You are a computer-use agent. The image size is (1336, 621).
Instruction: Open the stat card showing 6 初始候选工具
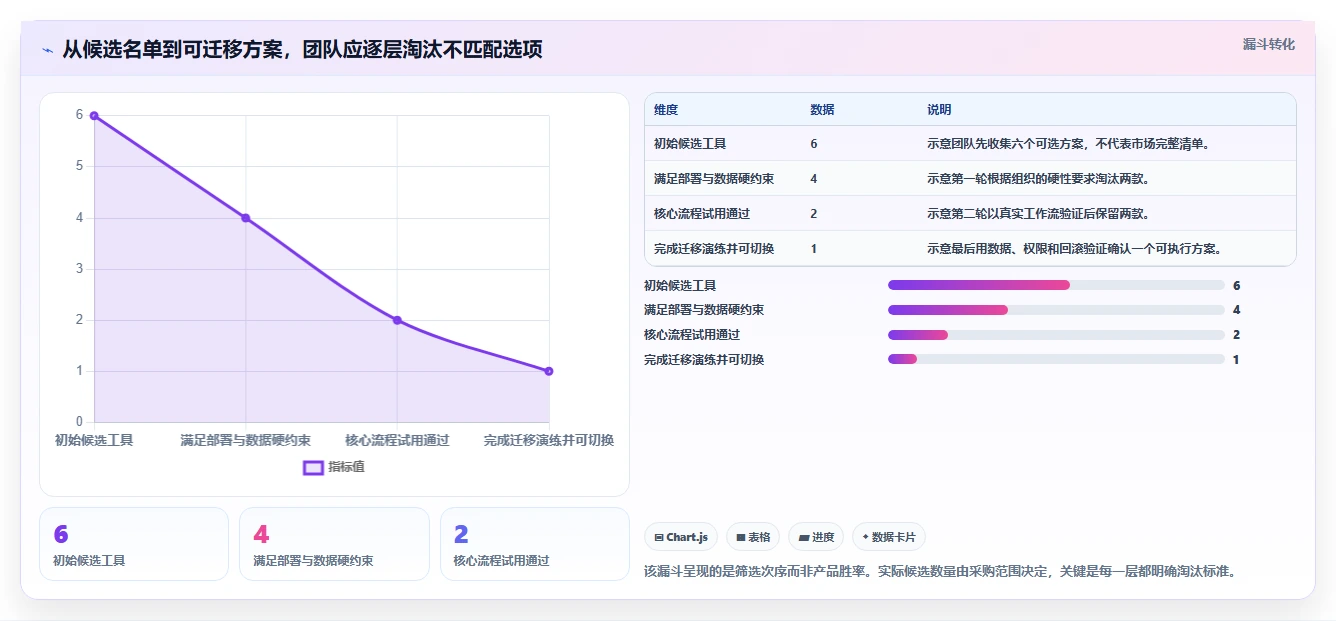(134, 544)
